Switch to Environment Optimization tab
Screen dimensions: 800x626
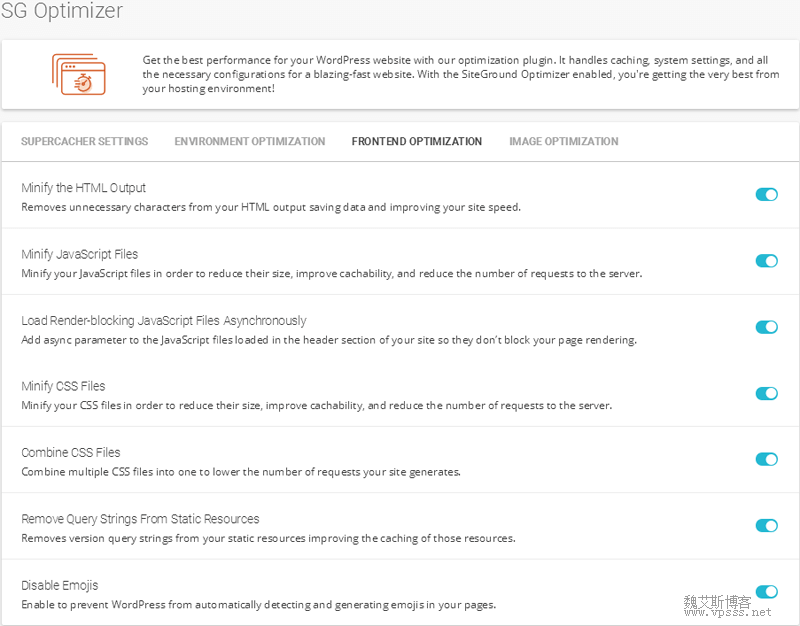tap(250, 141)
